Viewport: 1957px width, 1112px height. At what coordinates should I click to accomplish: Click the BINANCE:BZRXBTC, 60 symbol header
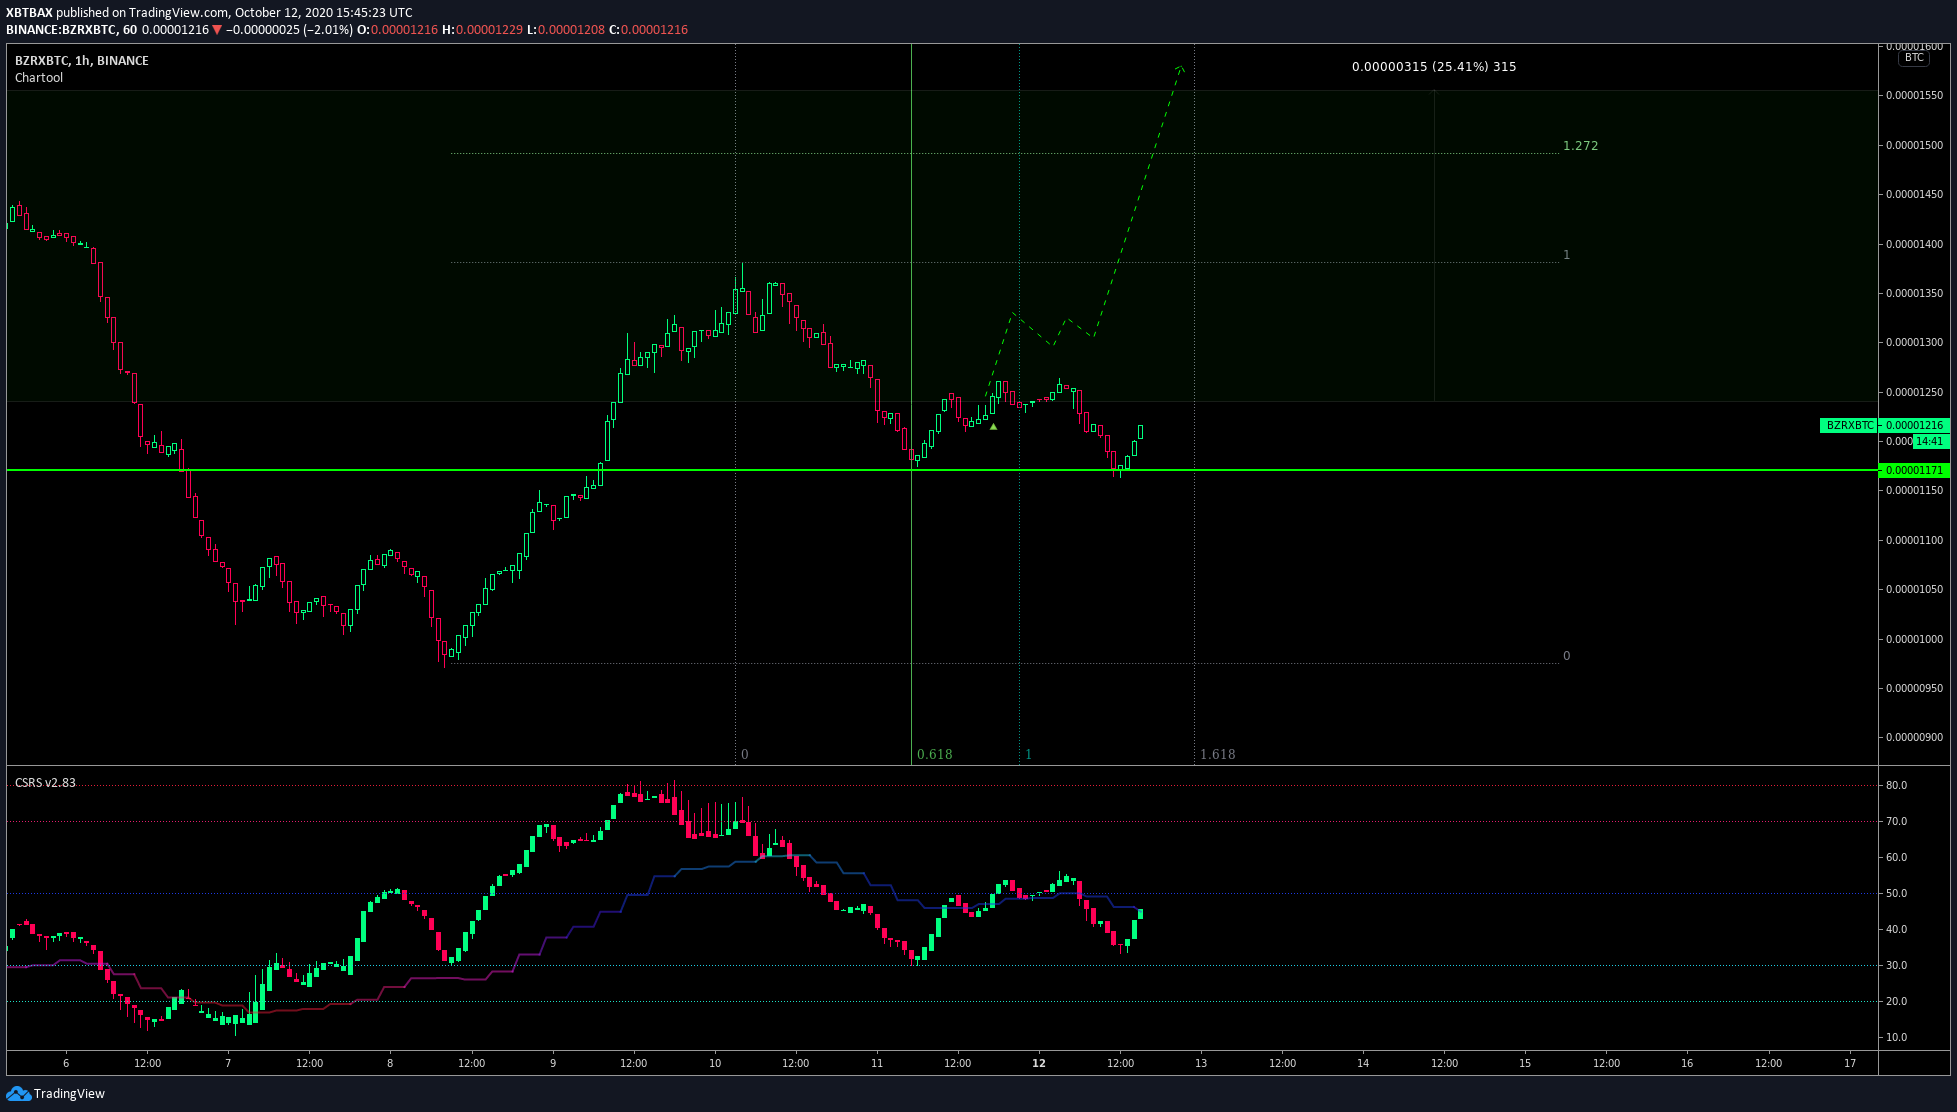click(71, 30)
